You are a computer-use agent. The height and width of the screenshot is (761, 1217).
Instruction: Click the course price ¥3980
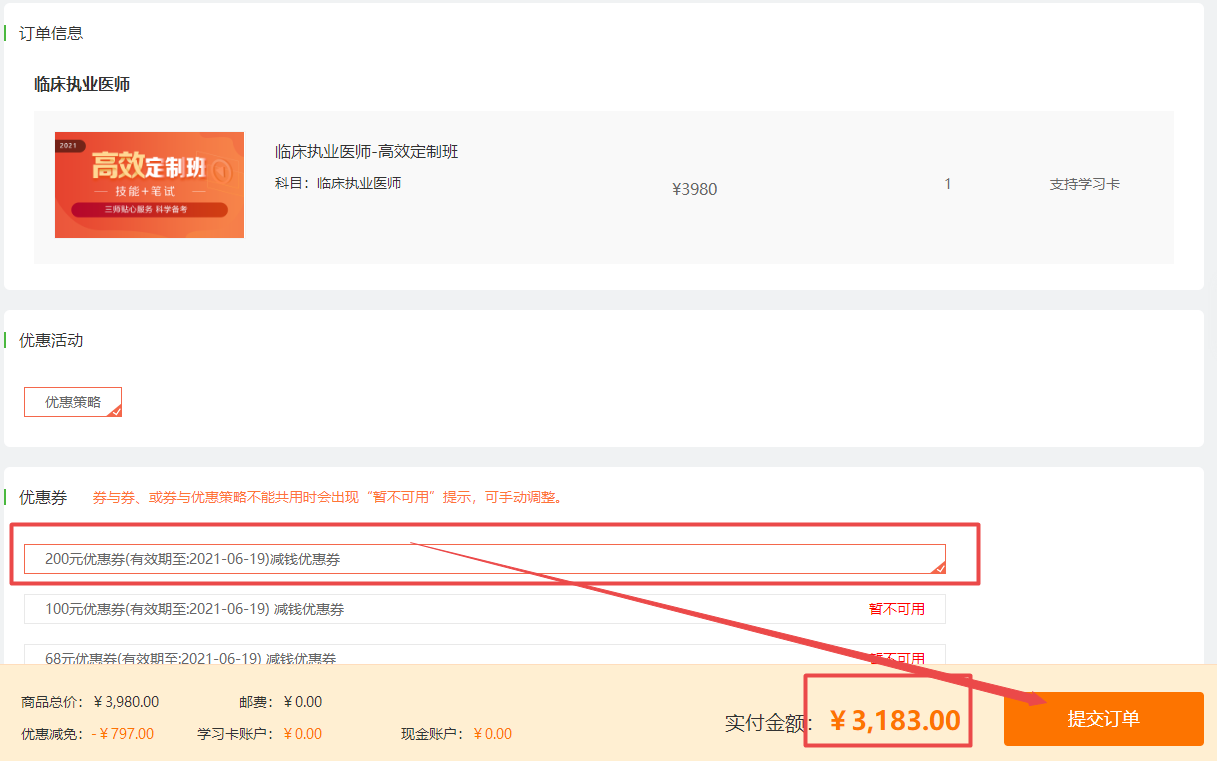(694, 189)
